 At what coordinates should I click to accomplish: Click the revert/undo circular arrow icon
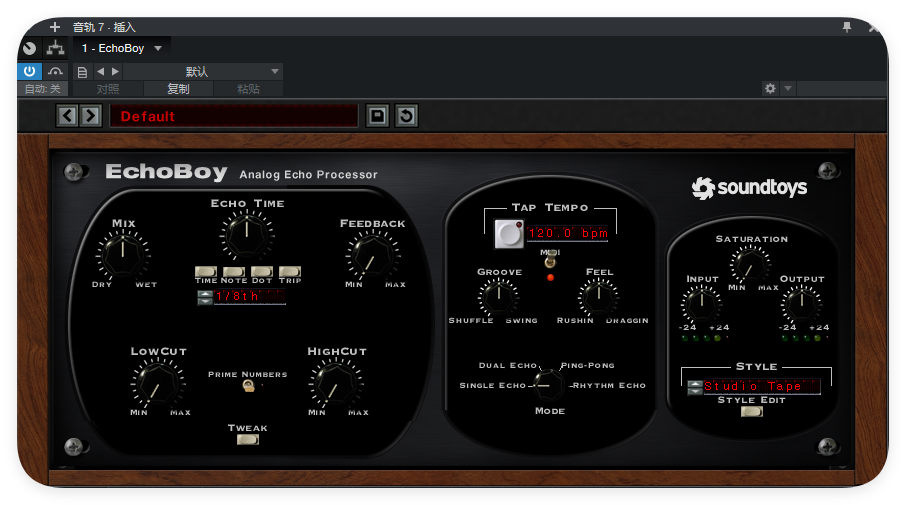coord(406,116)
